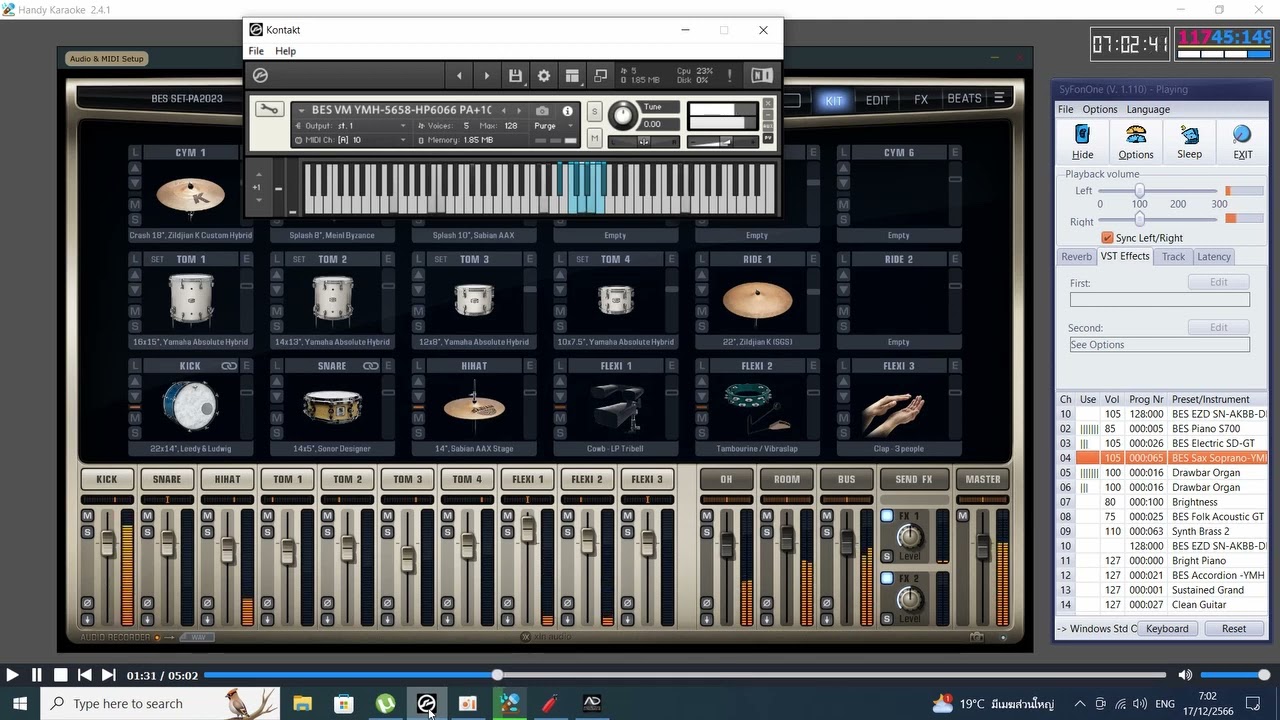The height and width of the screenshot is (720, 1280).
Task: Open the MIDI Ch dropdown
Action: point(403,140)
